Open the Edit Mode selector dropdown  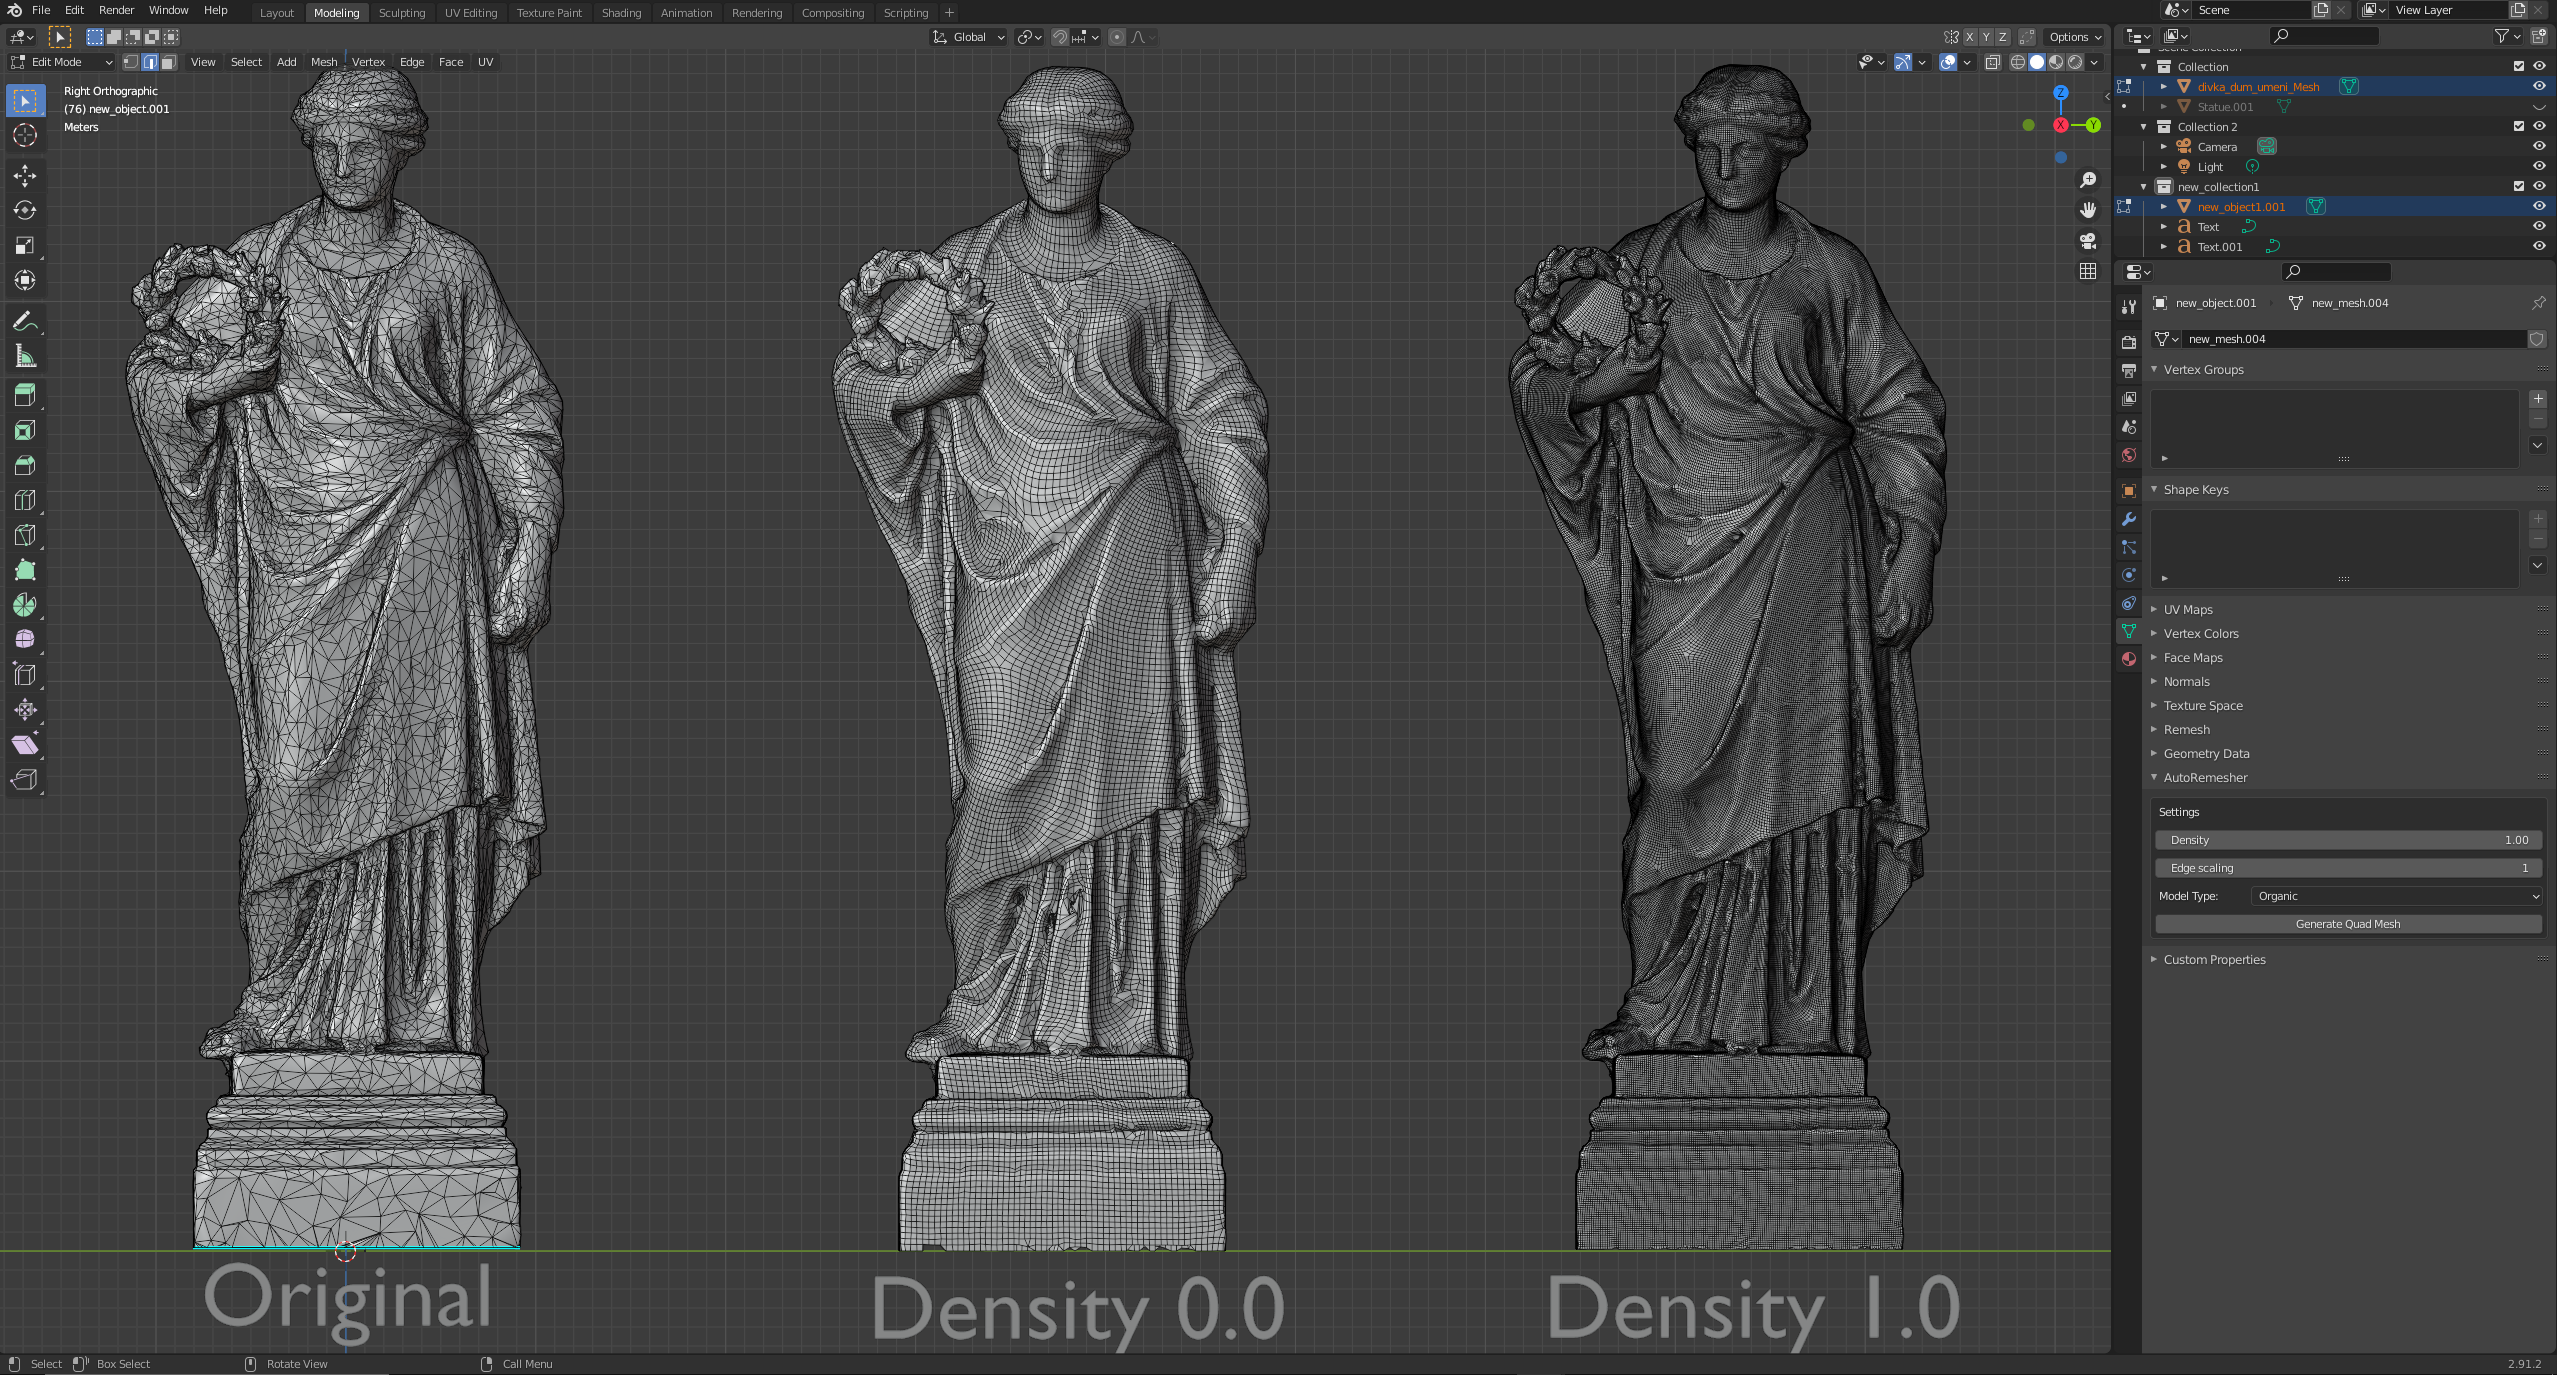click(x=62, y=62)
